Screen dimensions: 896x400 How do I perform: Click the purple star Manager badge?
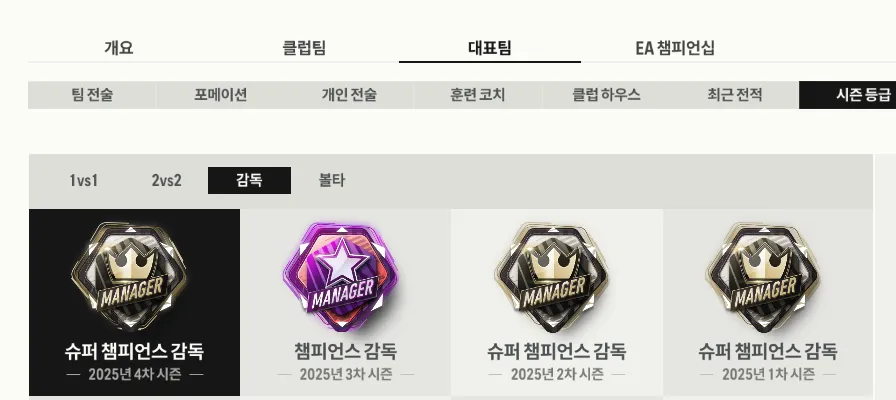(341, 276)
